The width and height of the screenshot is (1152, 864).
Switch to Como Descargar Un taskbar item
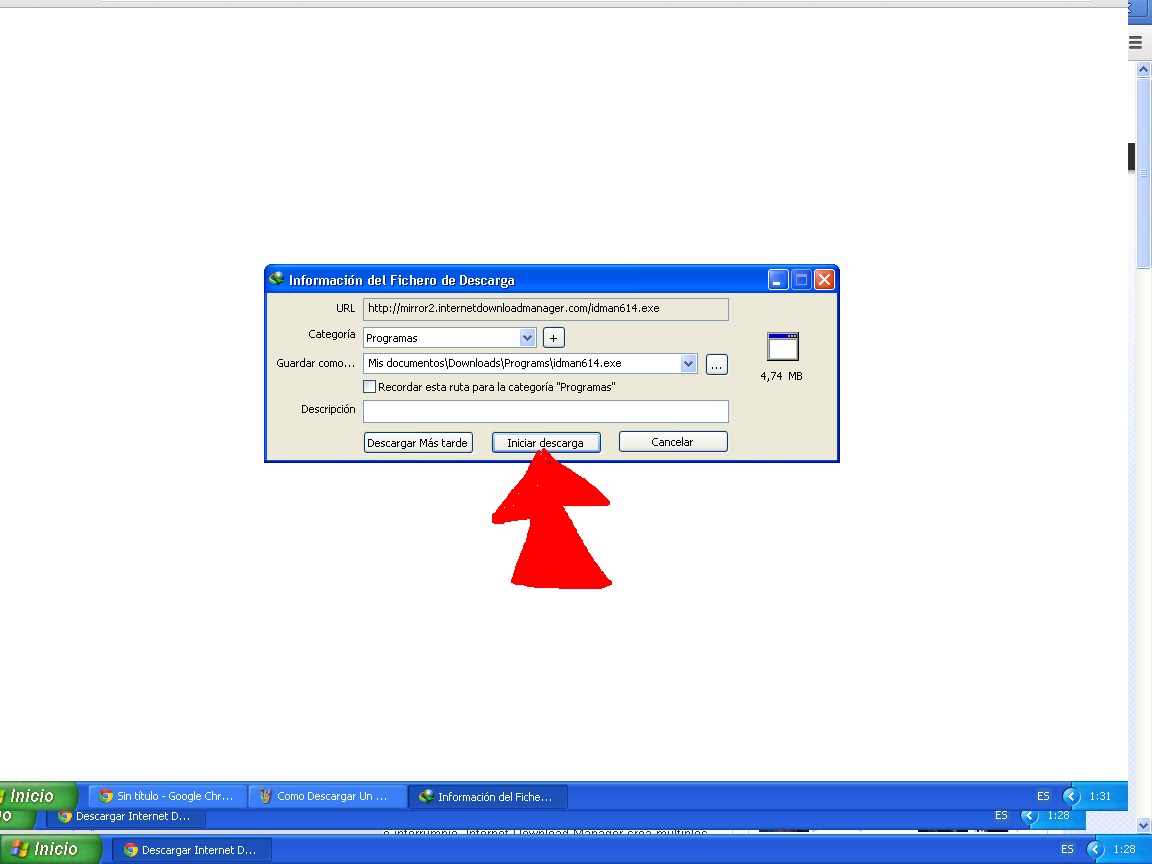pos(327,796)
